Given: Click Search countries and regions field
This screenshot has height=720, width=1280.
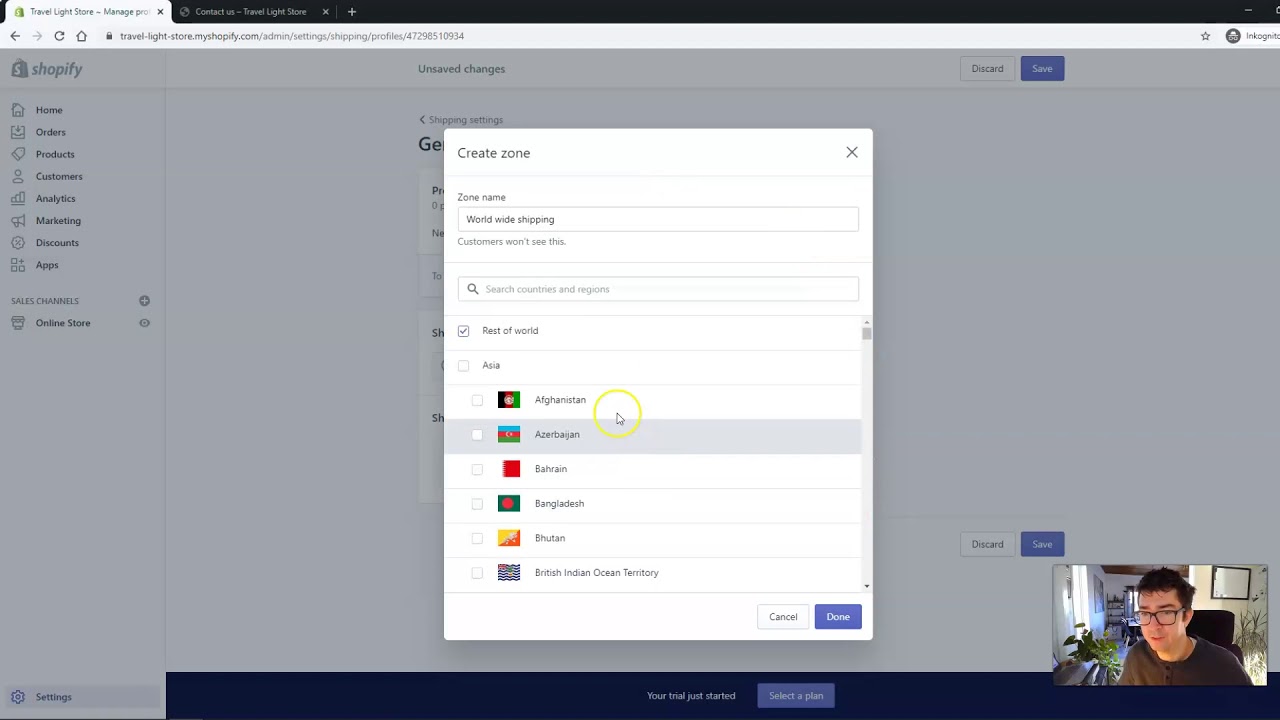Looking at the screenshot, I should pyautogui.click(x=658, y=289).
